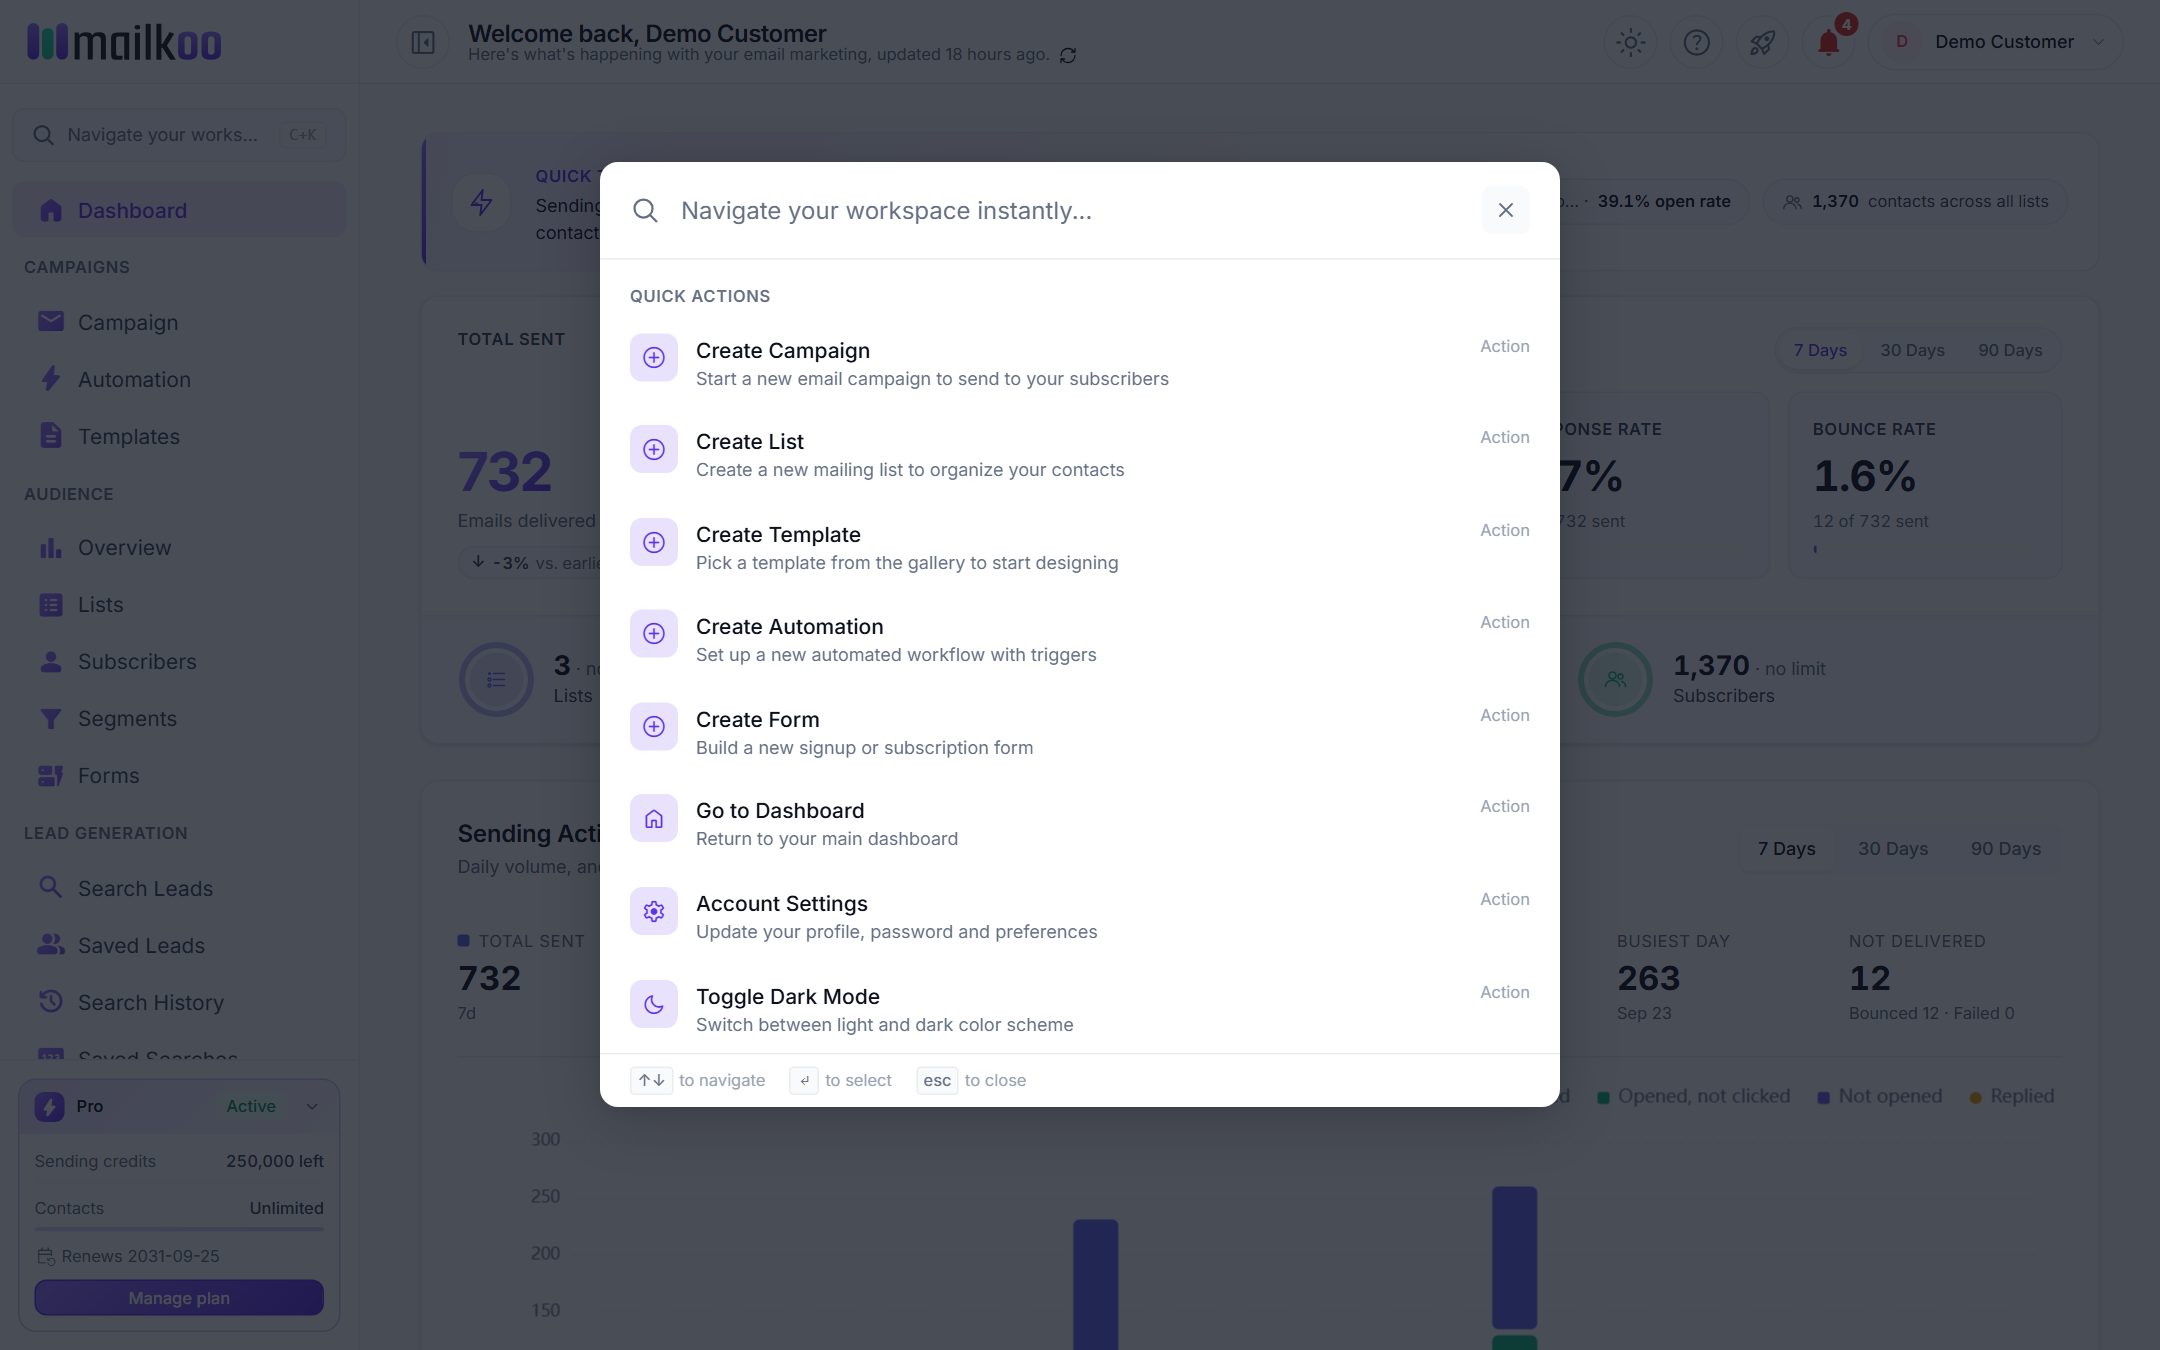2160x1350 pixels.
Task: Open audience Overview in the sidebar
Action: (x=179, y=547)
